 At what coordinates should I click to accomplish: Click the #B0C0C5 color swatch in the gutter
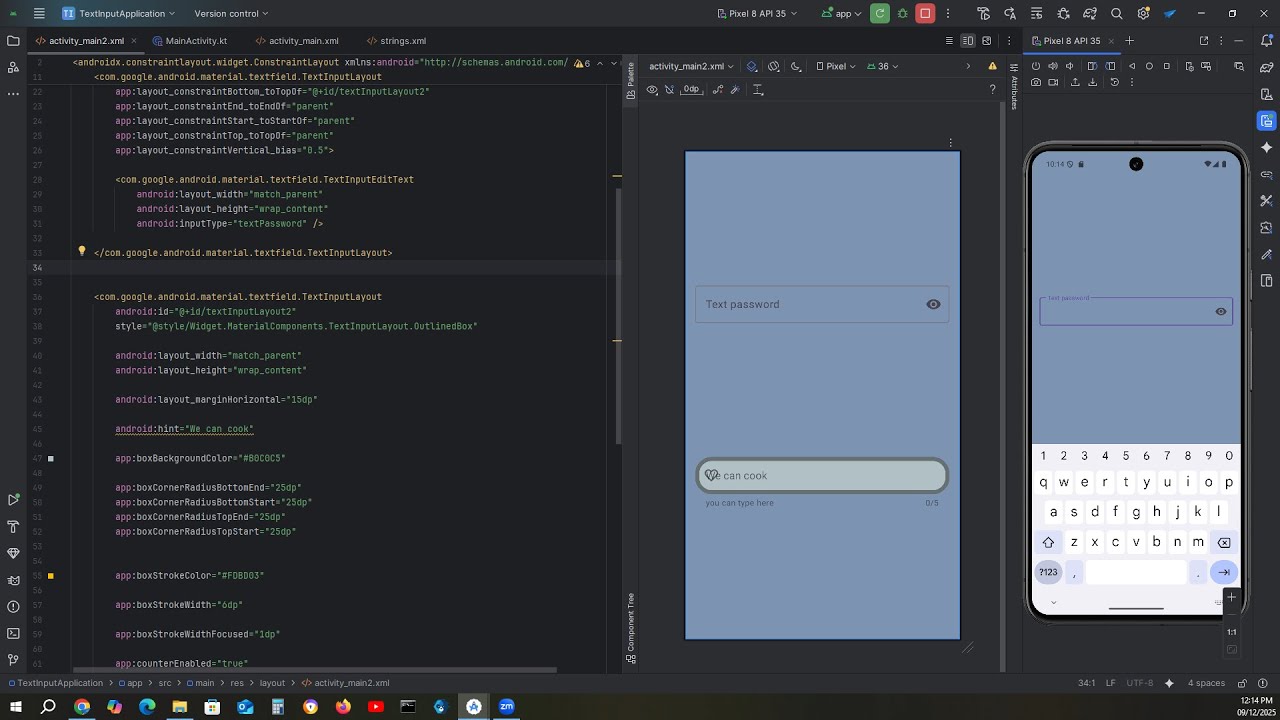pos(51,459)
